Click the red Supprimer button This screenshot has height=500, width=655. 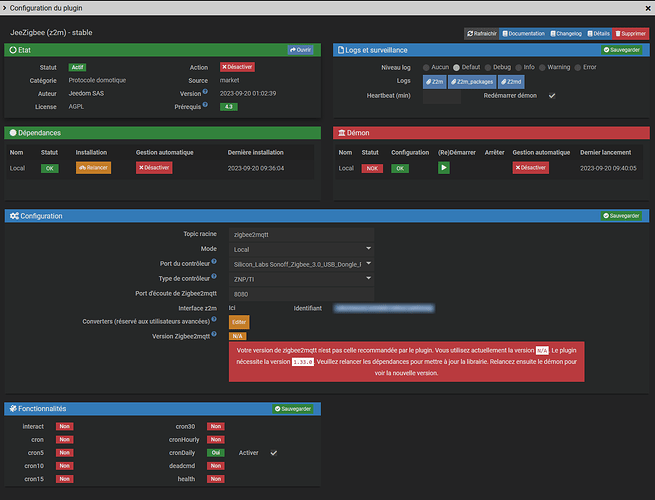click(x=630, y=34)
